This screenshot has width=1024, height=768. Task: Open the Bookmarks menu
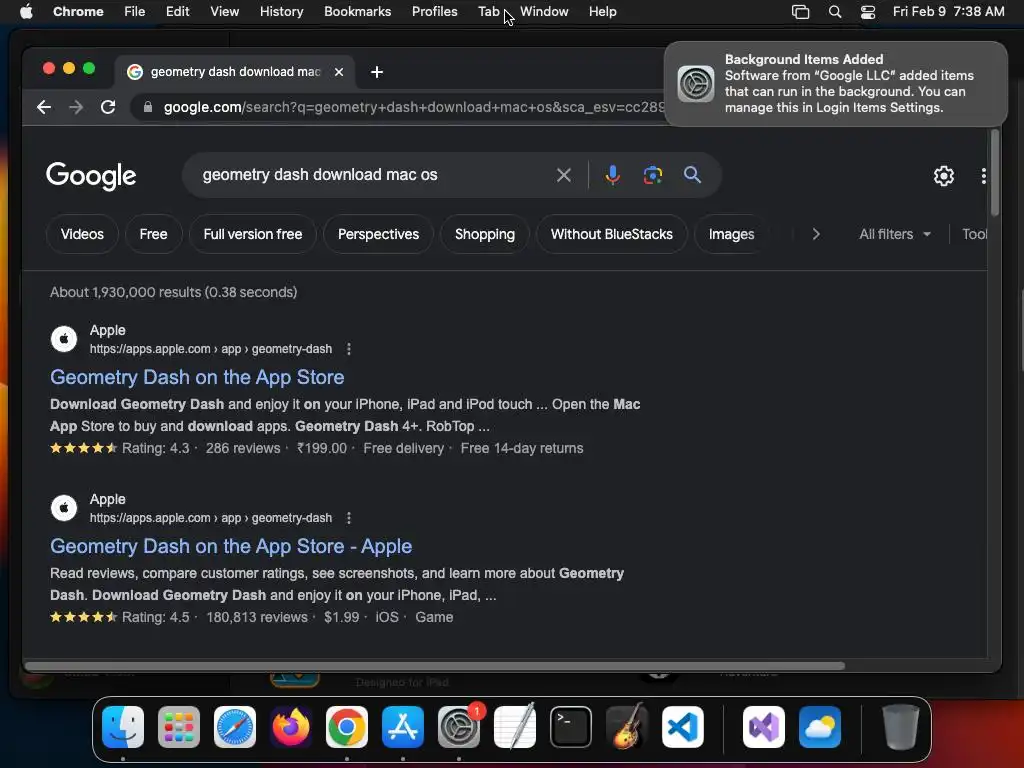357,12
